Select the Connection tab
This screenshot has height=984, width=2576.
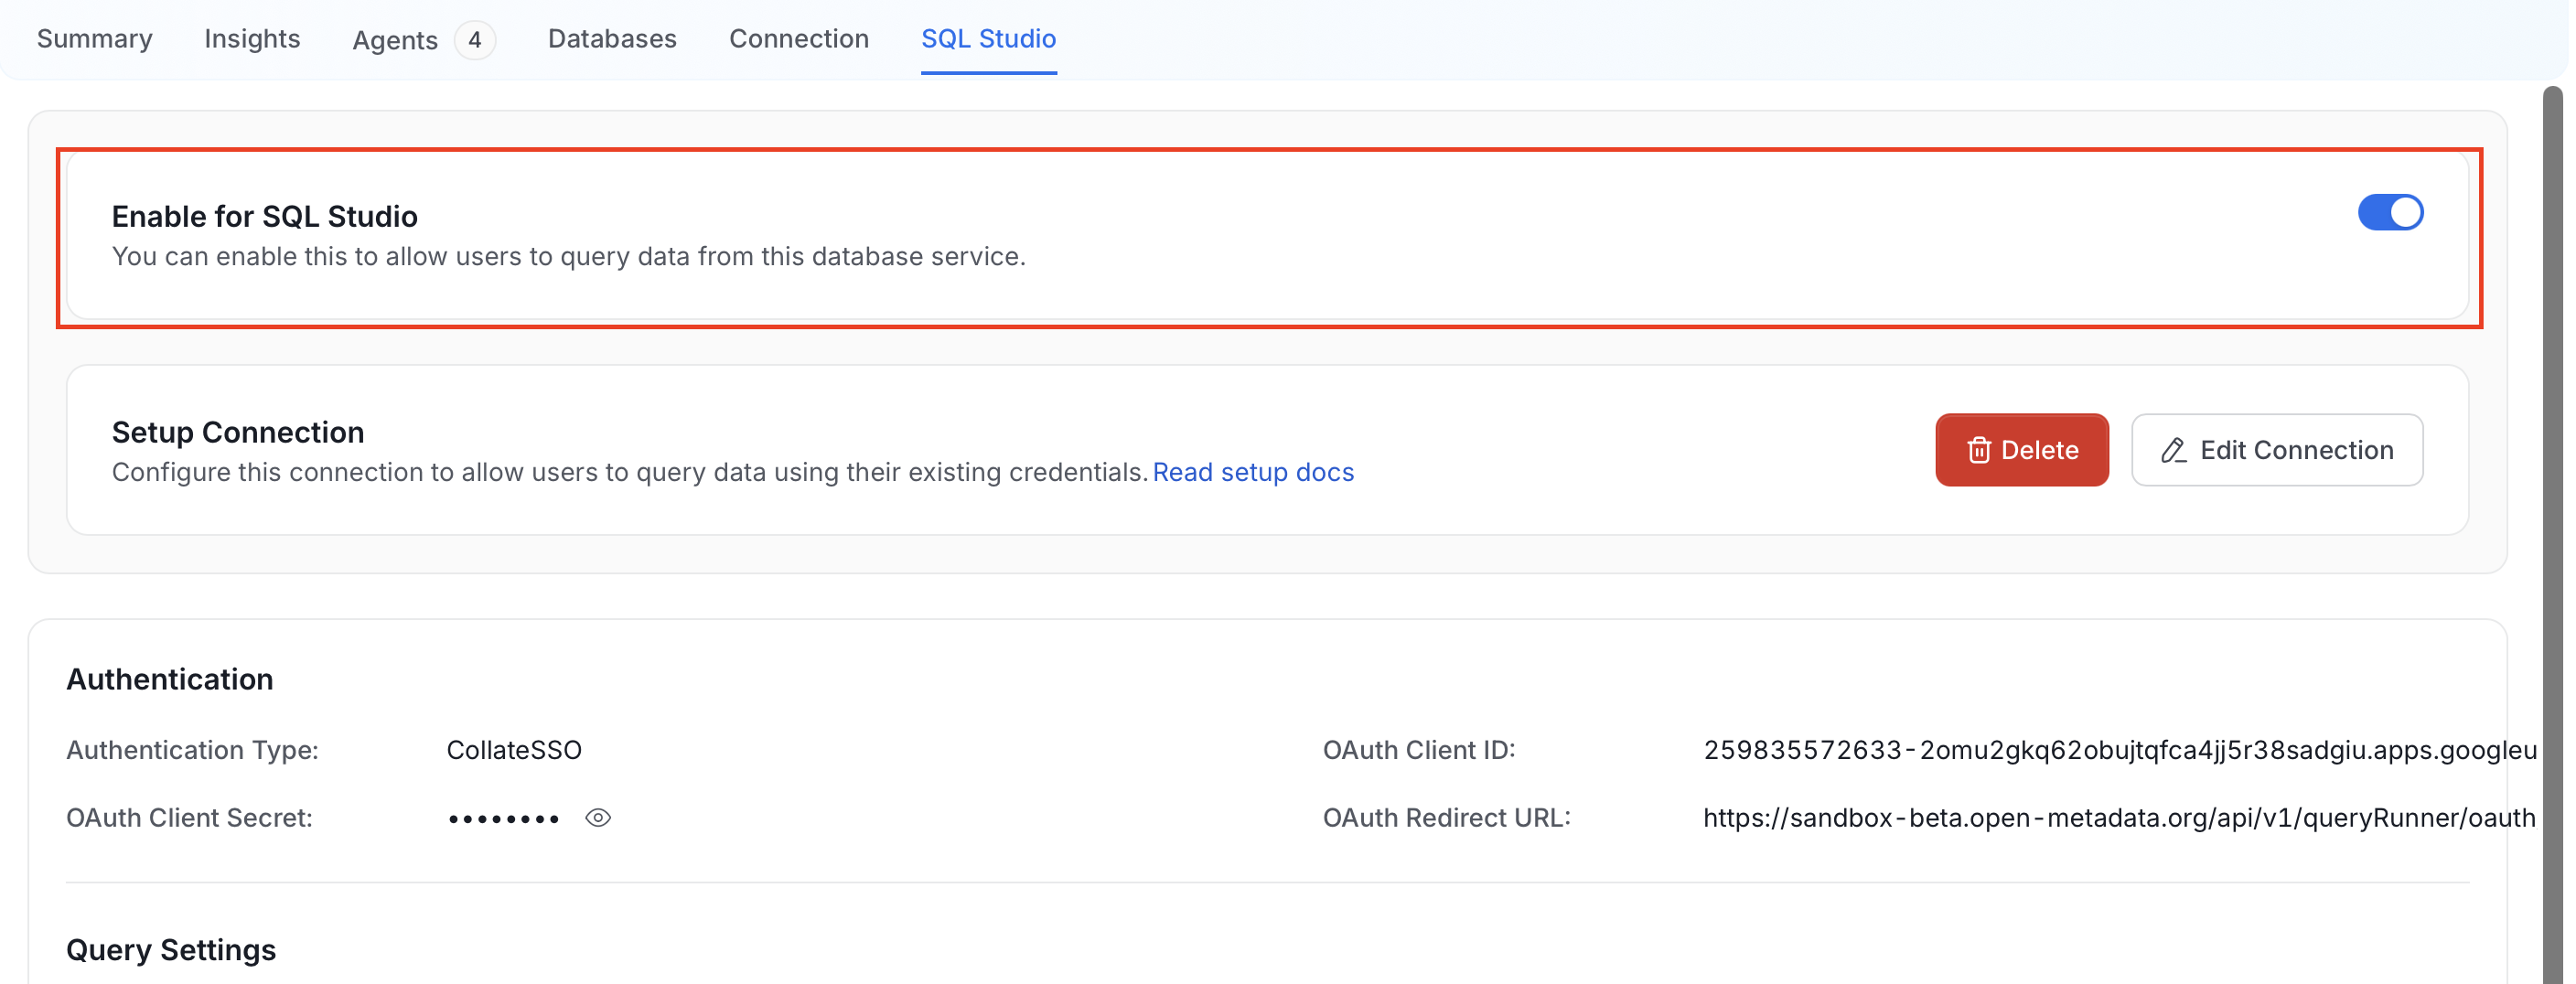799,38
